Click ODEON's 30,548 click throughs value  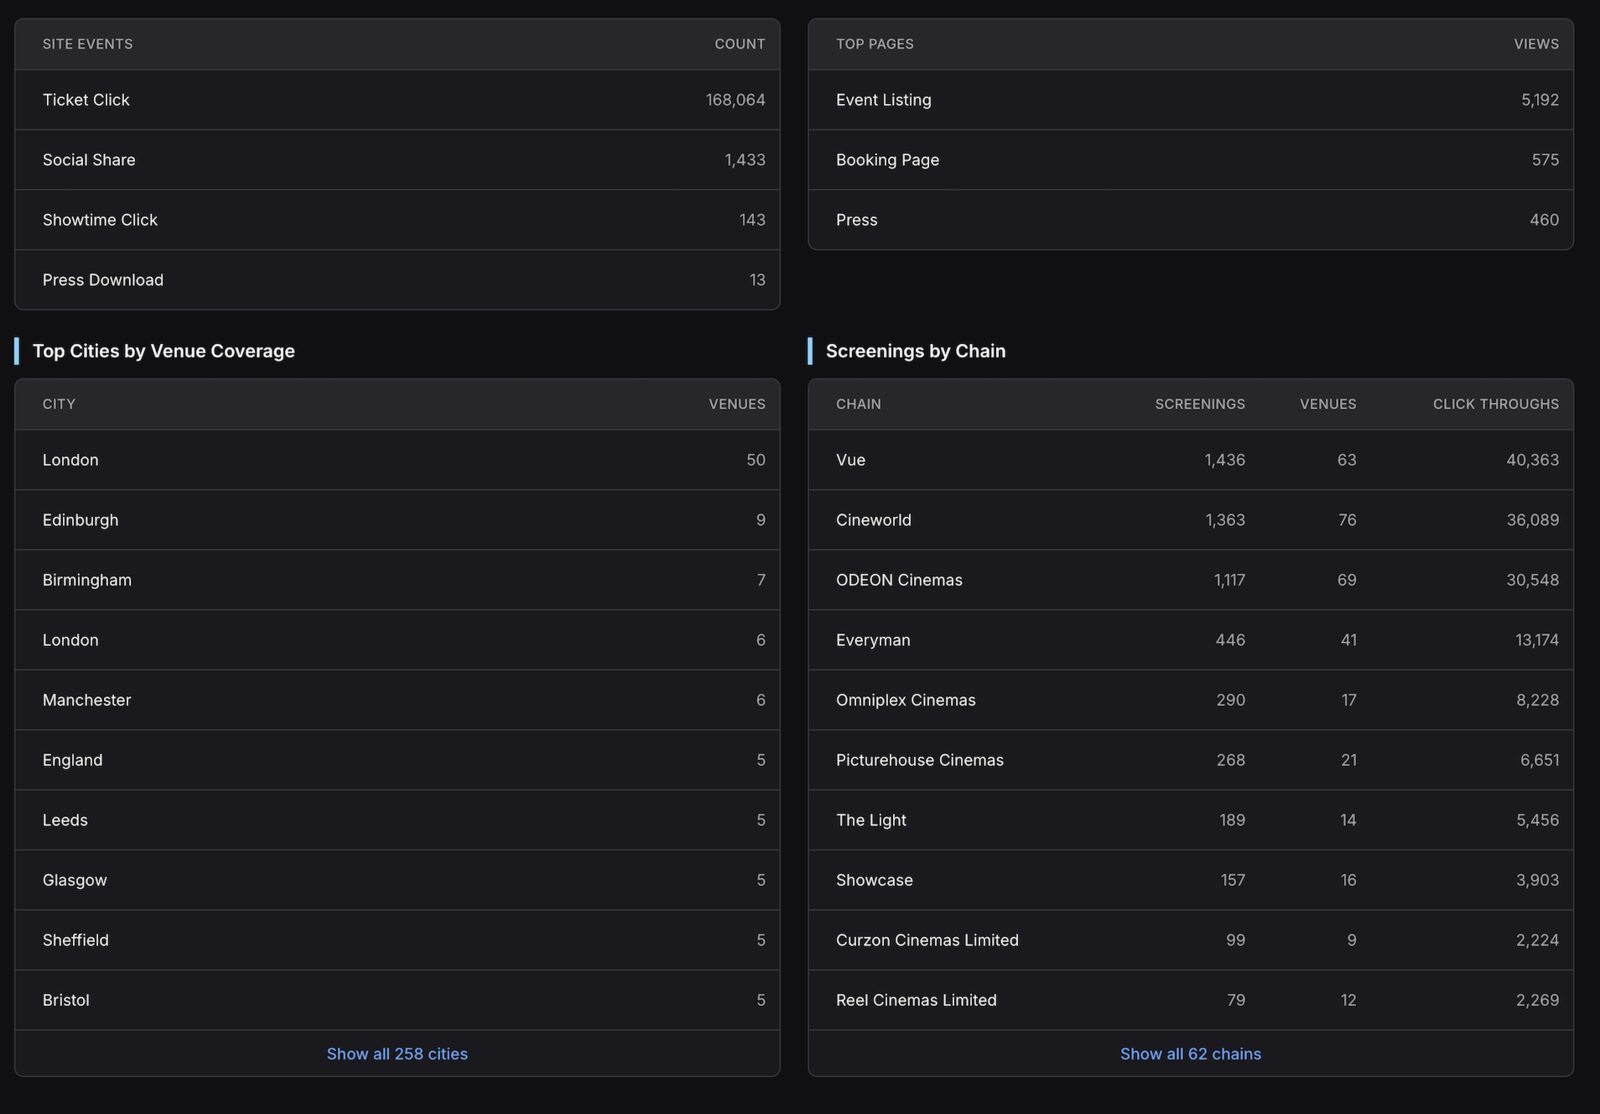(1532, 580)
